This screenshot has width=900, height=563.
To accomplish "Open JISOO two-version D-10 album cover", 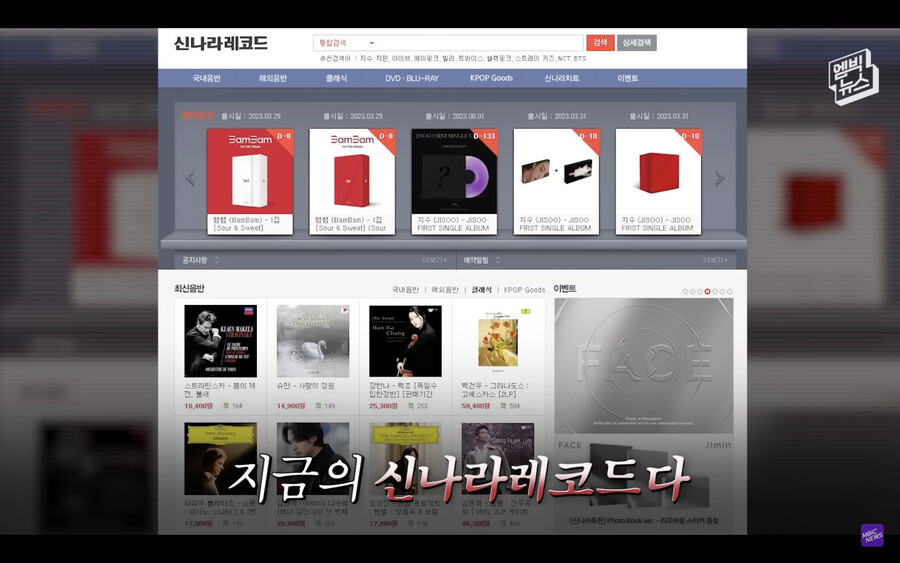I will (556, 171).
